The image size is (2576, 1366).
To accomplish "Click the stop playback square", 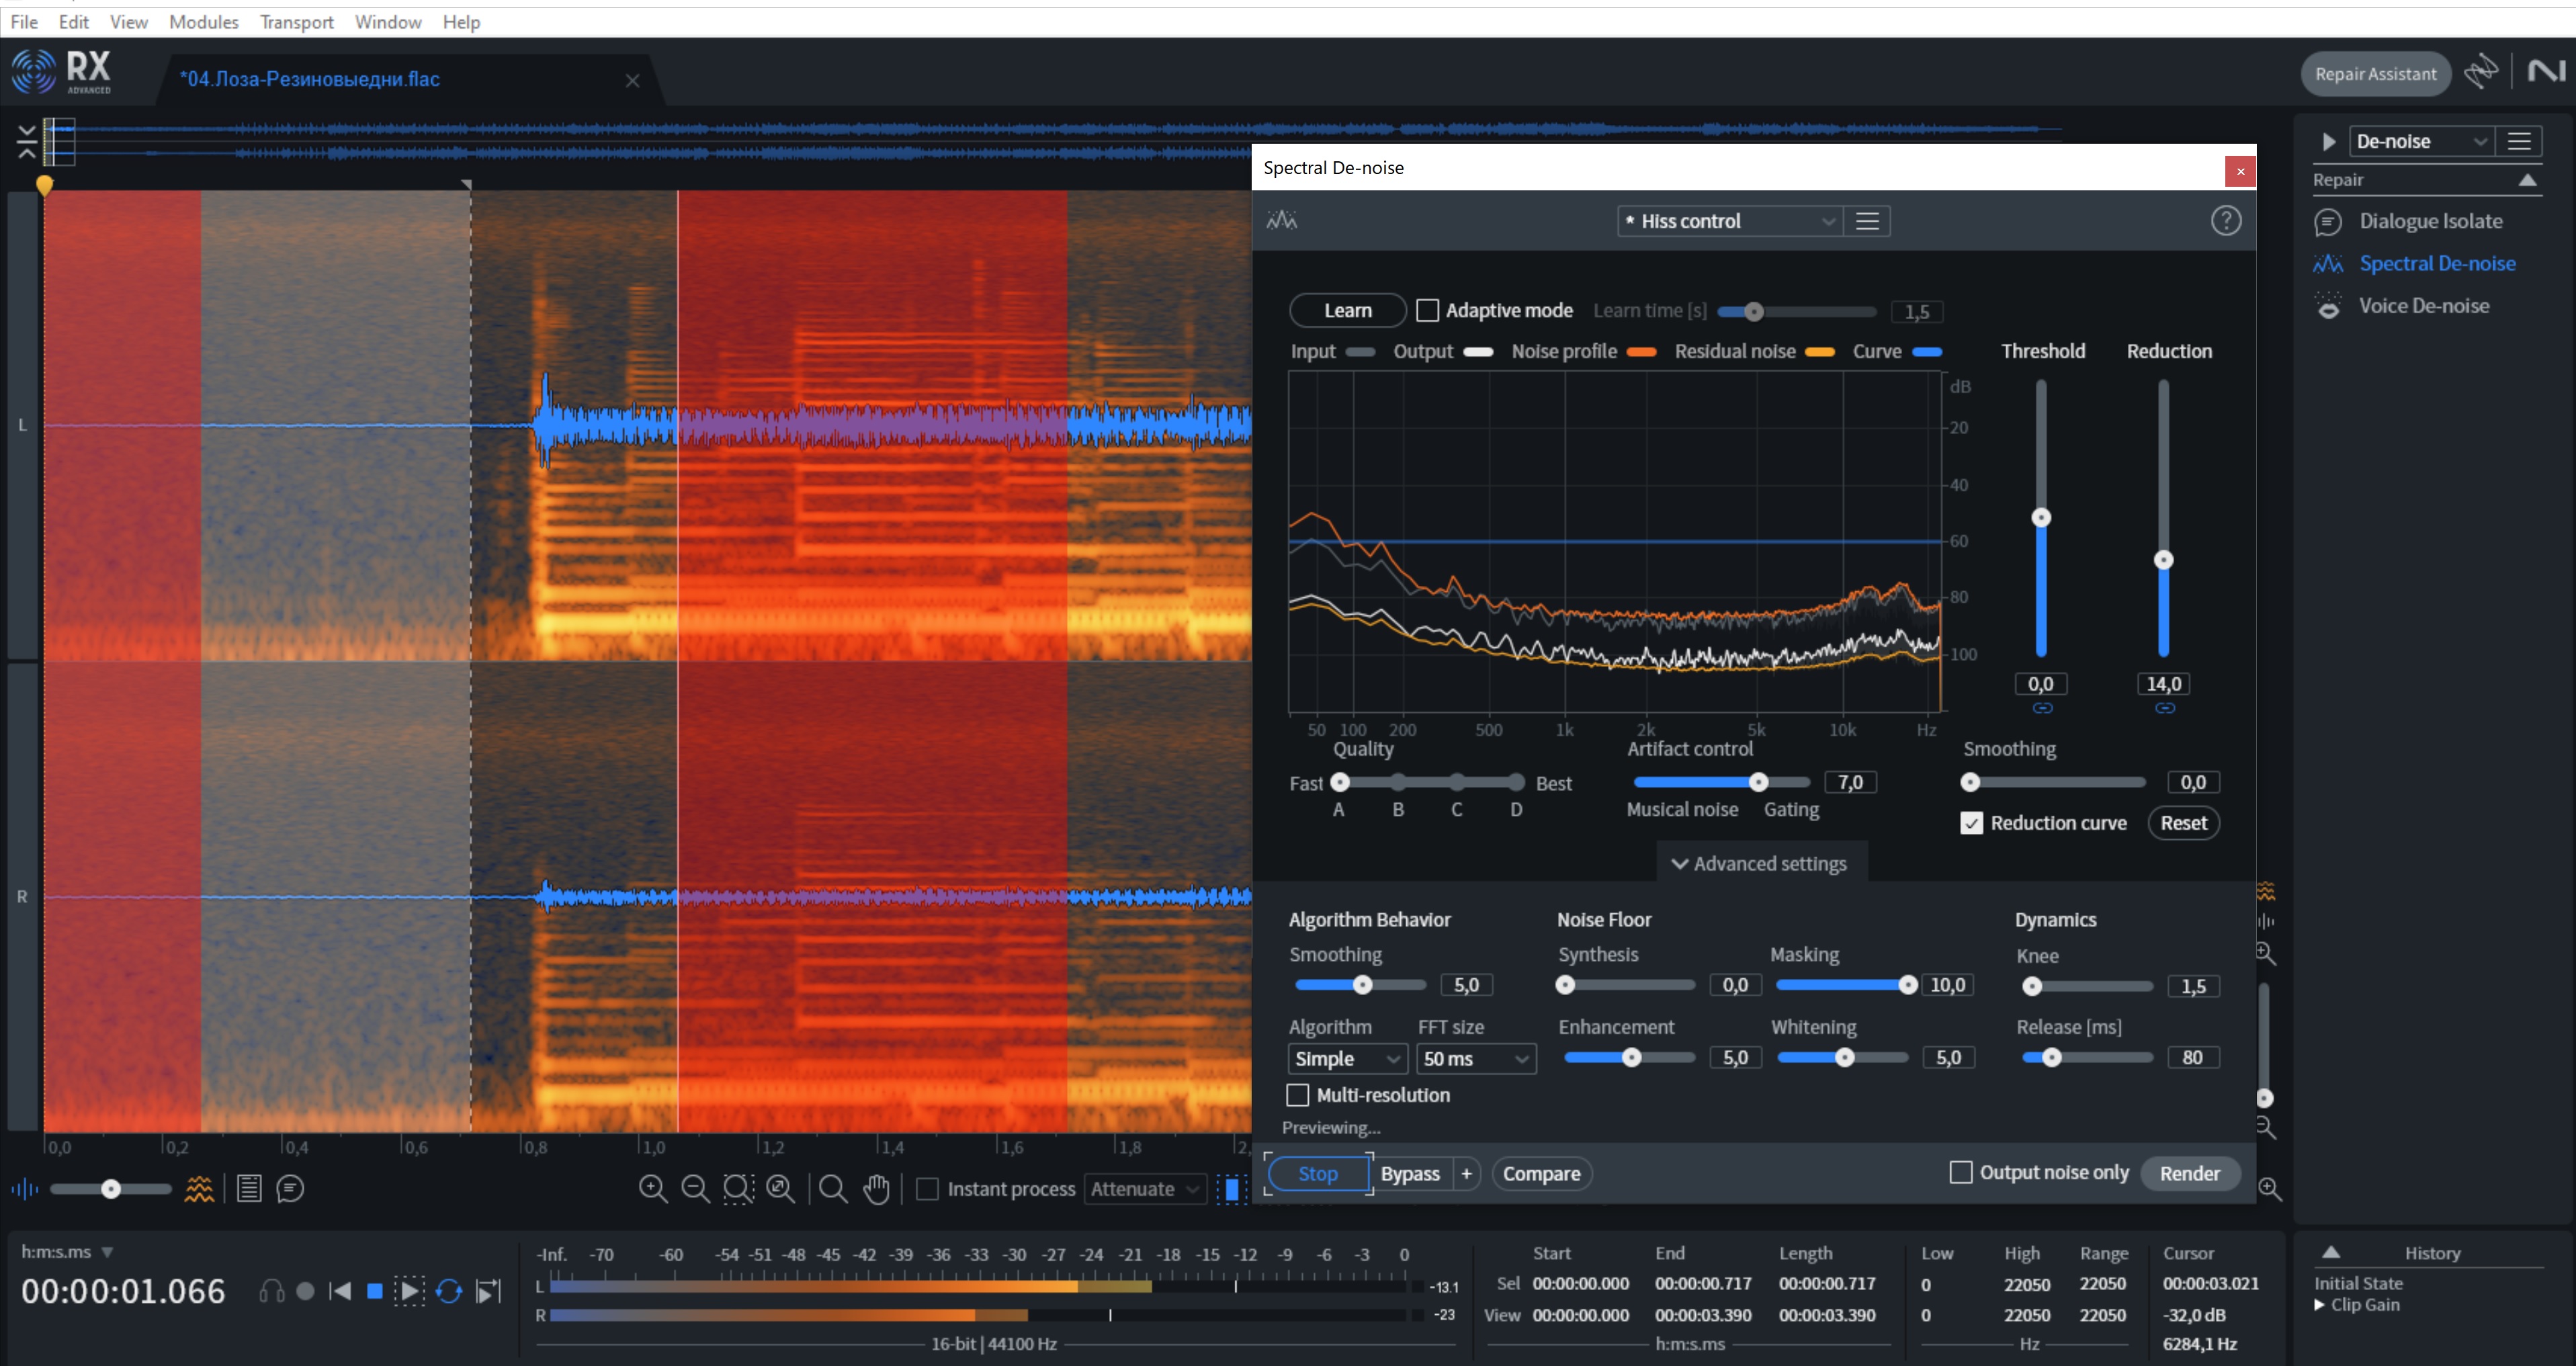I will 375,1291.
